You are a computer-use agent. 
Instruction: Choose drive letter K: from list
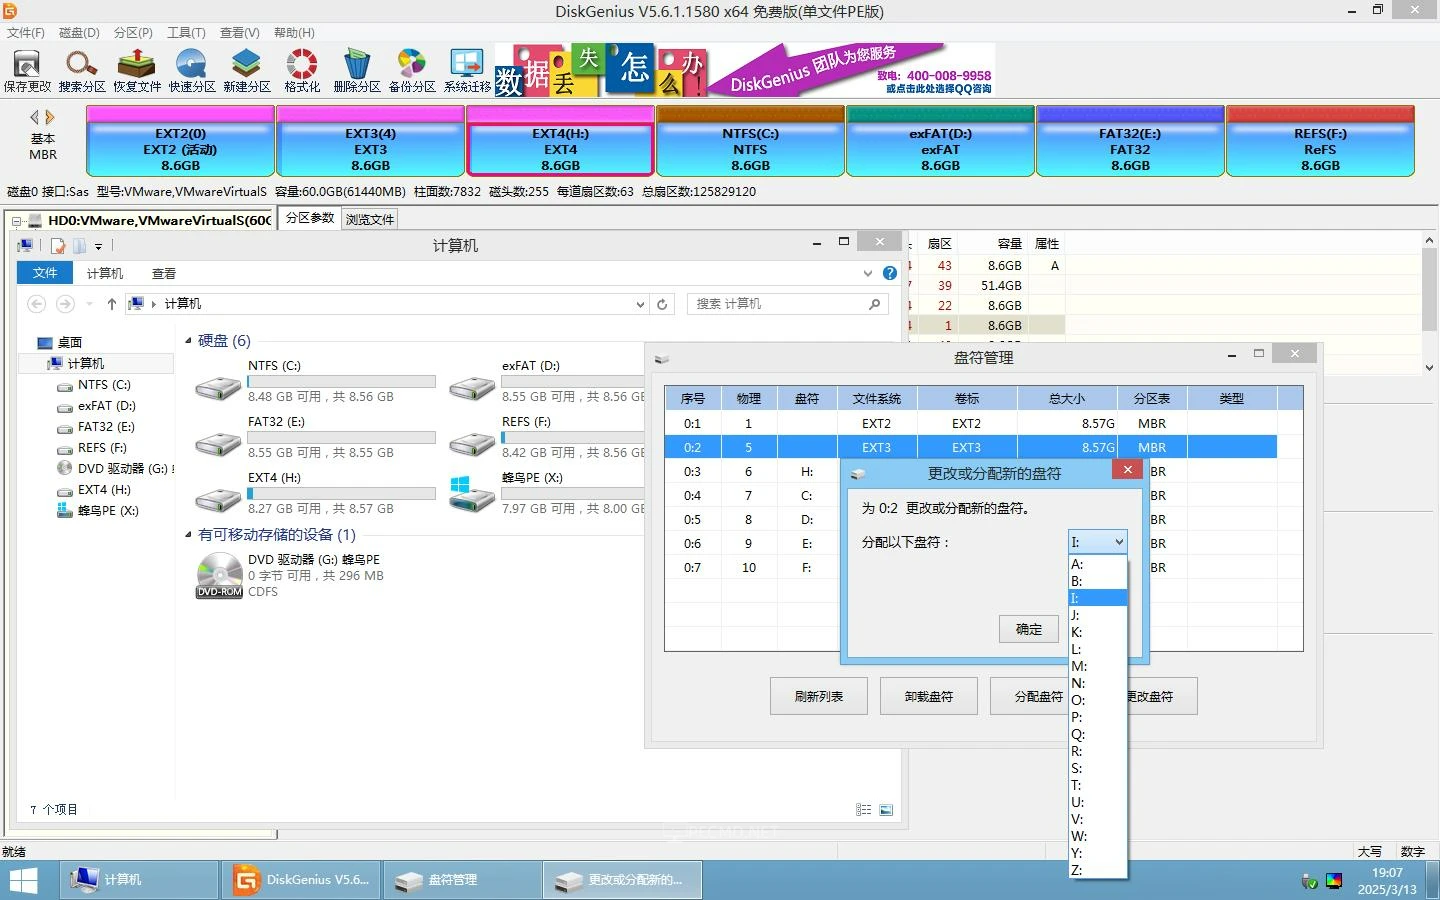pos(1098,632)
